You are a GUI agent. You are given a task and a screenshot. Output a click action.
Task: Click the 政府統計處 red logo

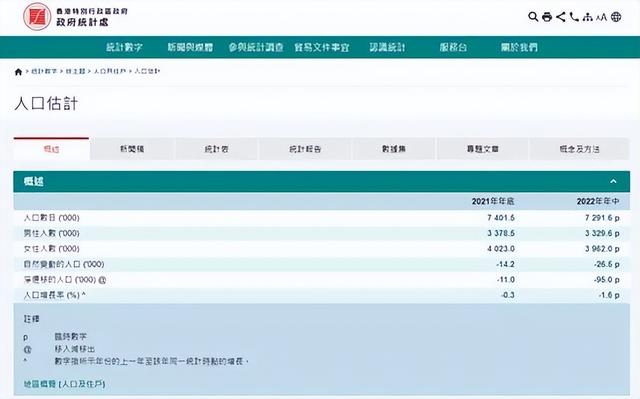(37, 16)
